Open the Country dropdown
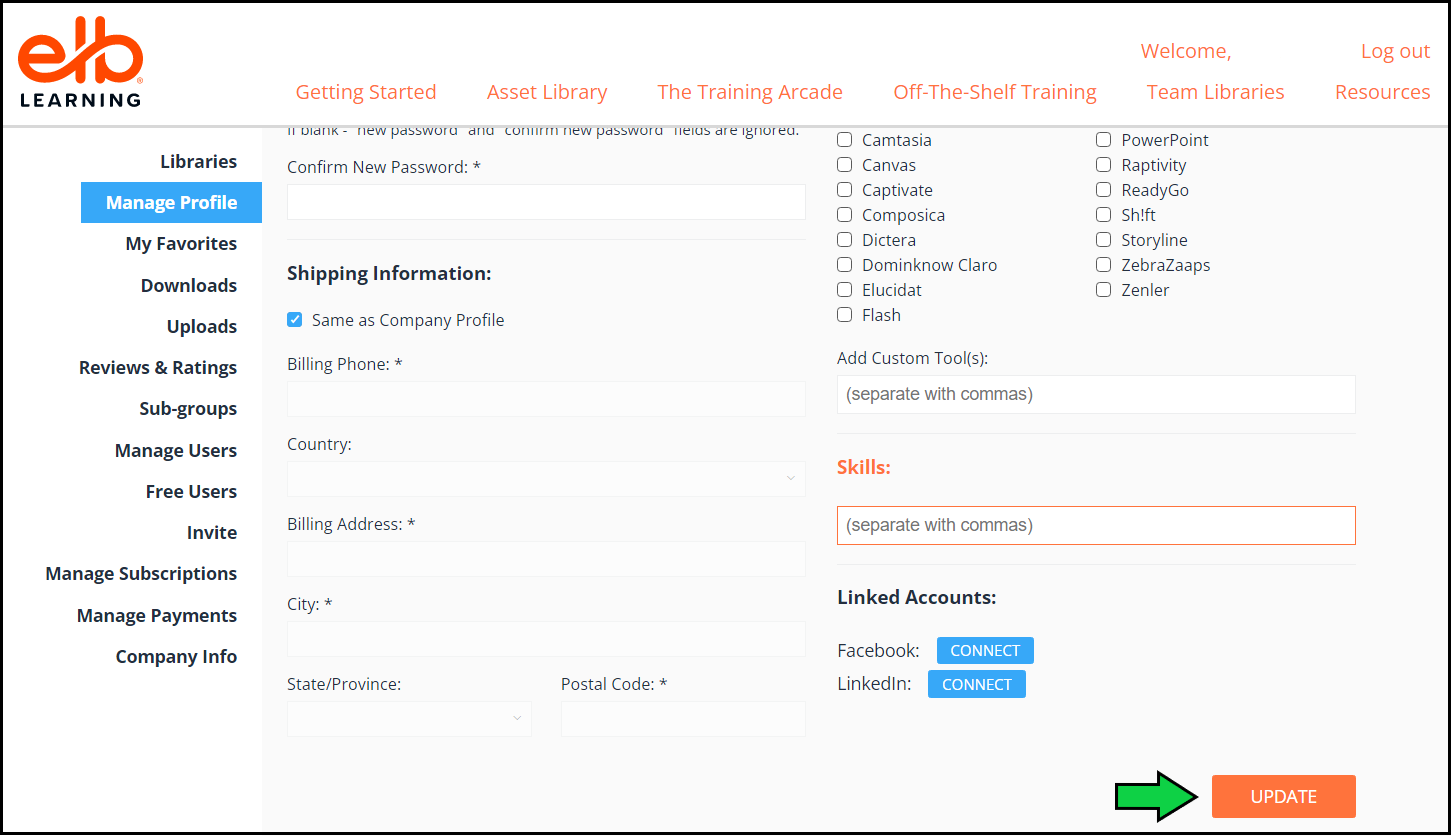Screen dimensions: 1451x836 [x=546, y=479]
